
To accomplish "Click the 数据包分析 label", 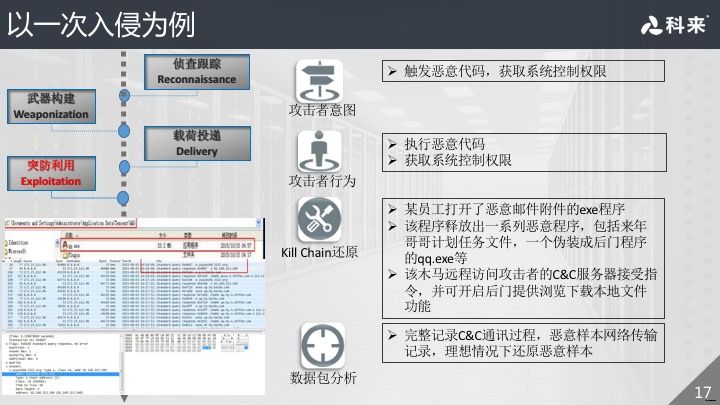I will pos(323,378).
